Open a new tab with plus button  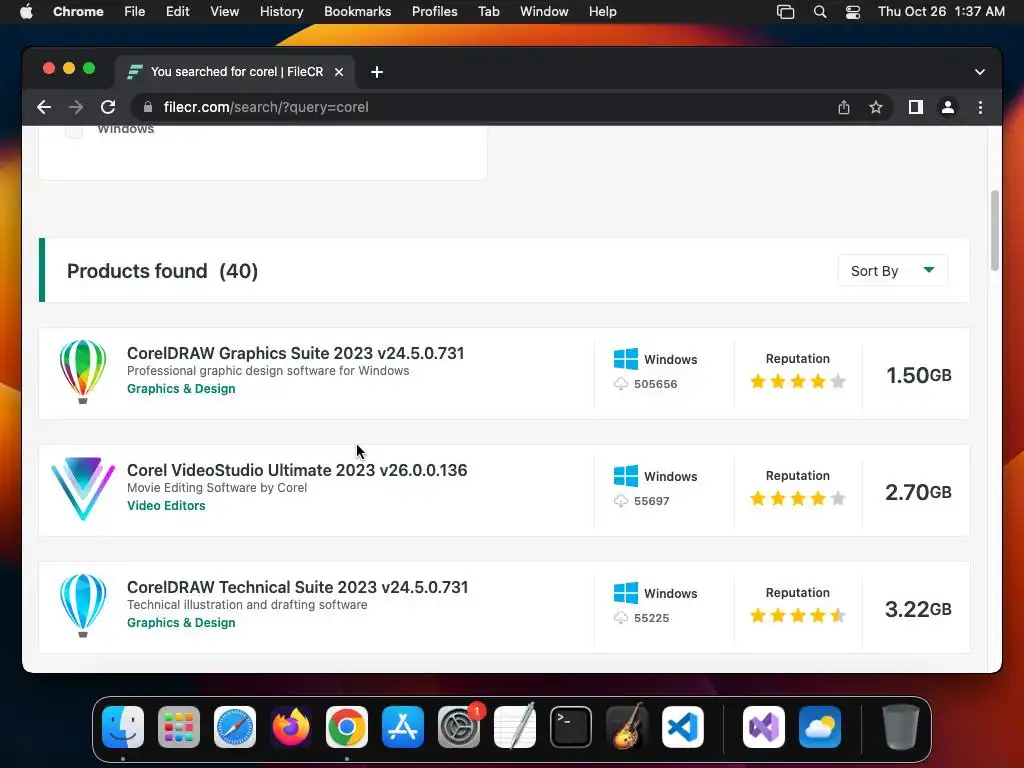[377, 72]
